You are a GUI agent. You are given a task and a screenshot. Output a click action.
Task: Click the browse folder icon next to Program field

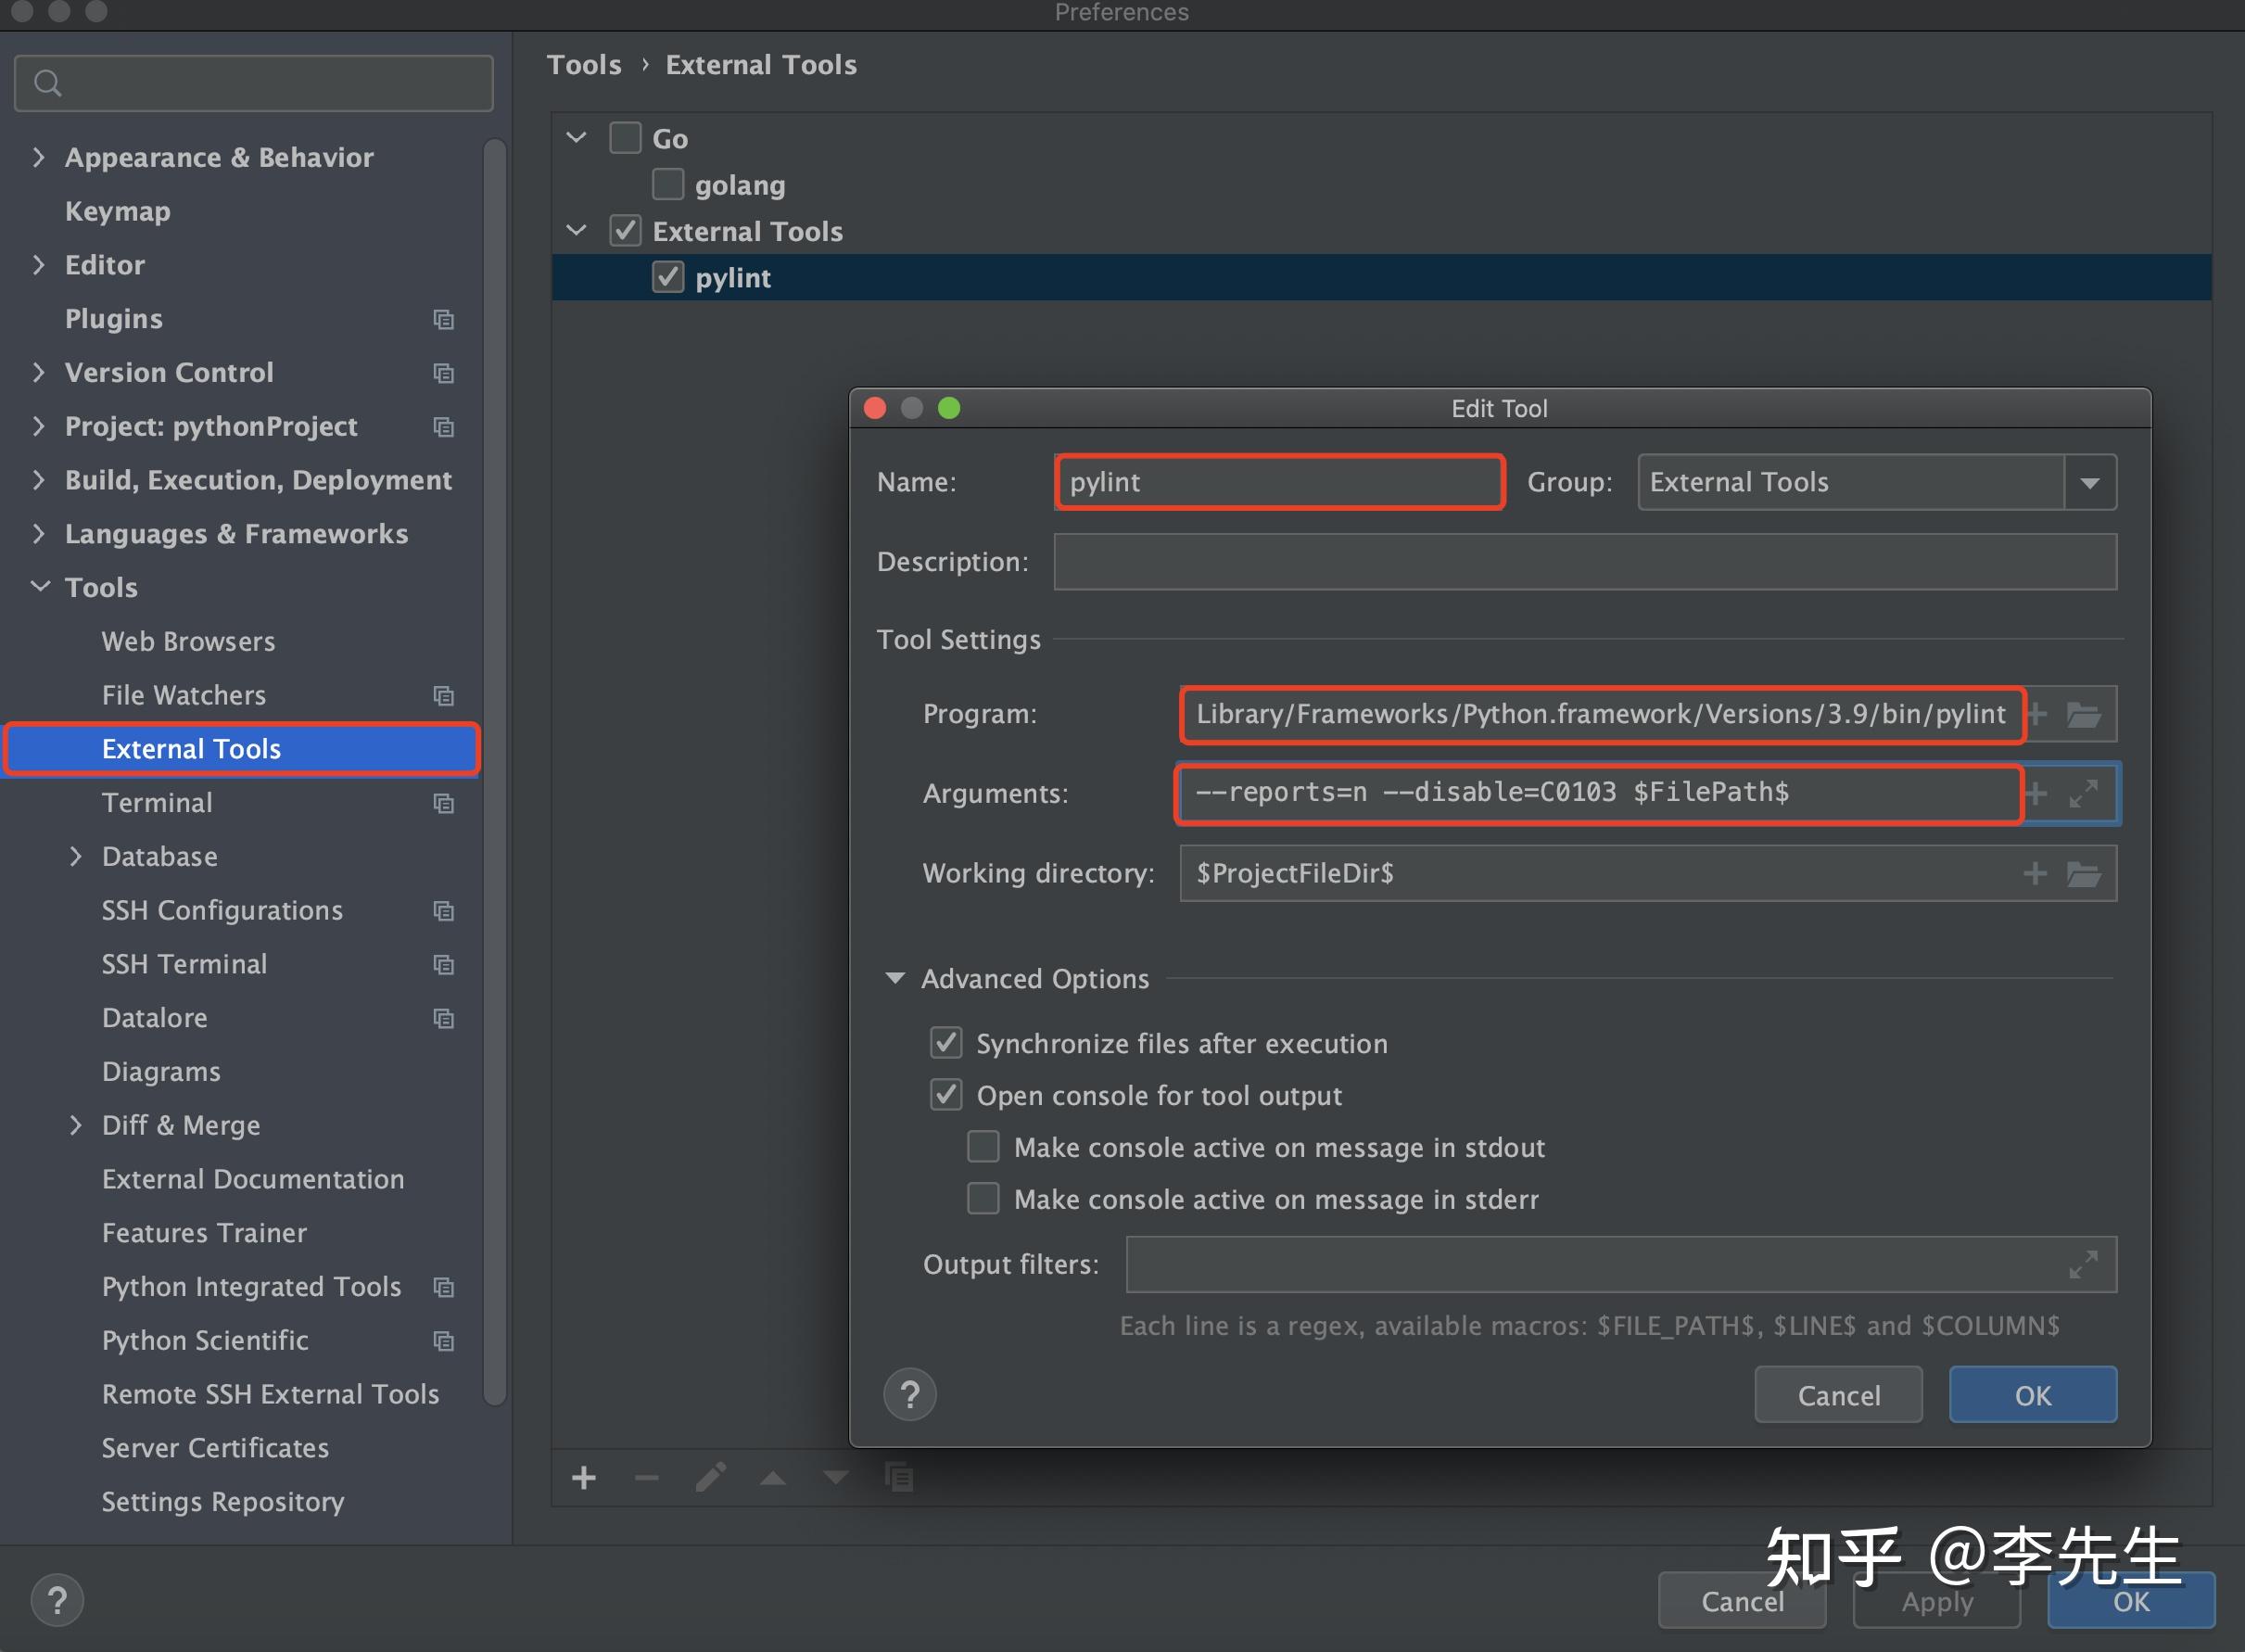[2086, 715]
